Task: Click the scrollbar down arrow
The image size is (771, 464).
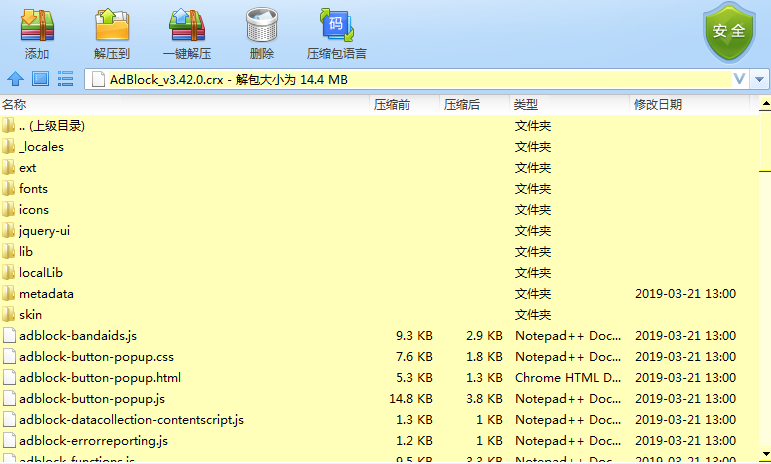Action: [x=765, y=455]
